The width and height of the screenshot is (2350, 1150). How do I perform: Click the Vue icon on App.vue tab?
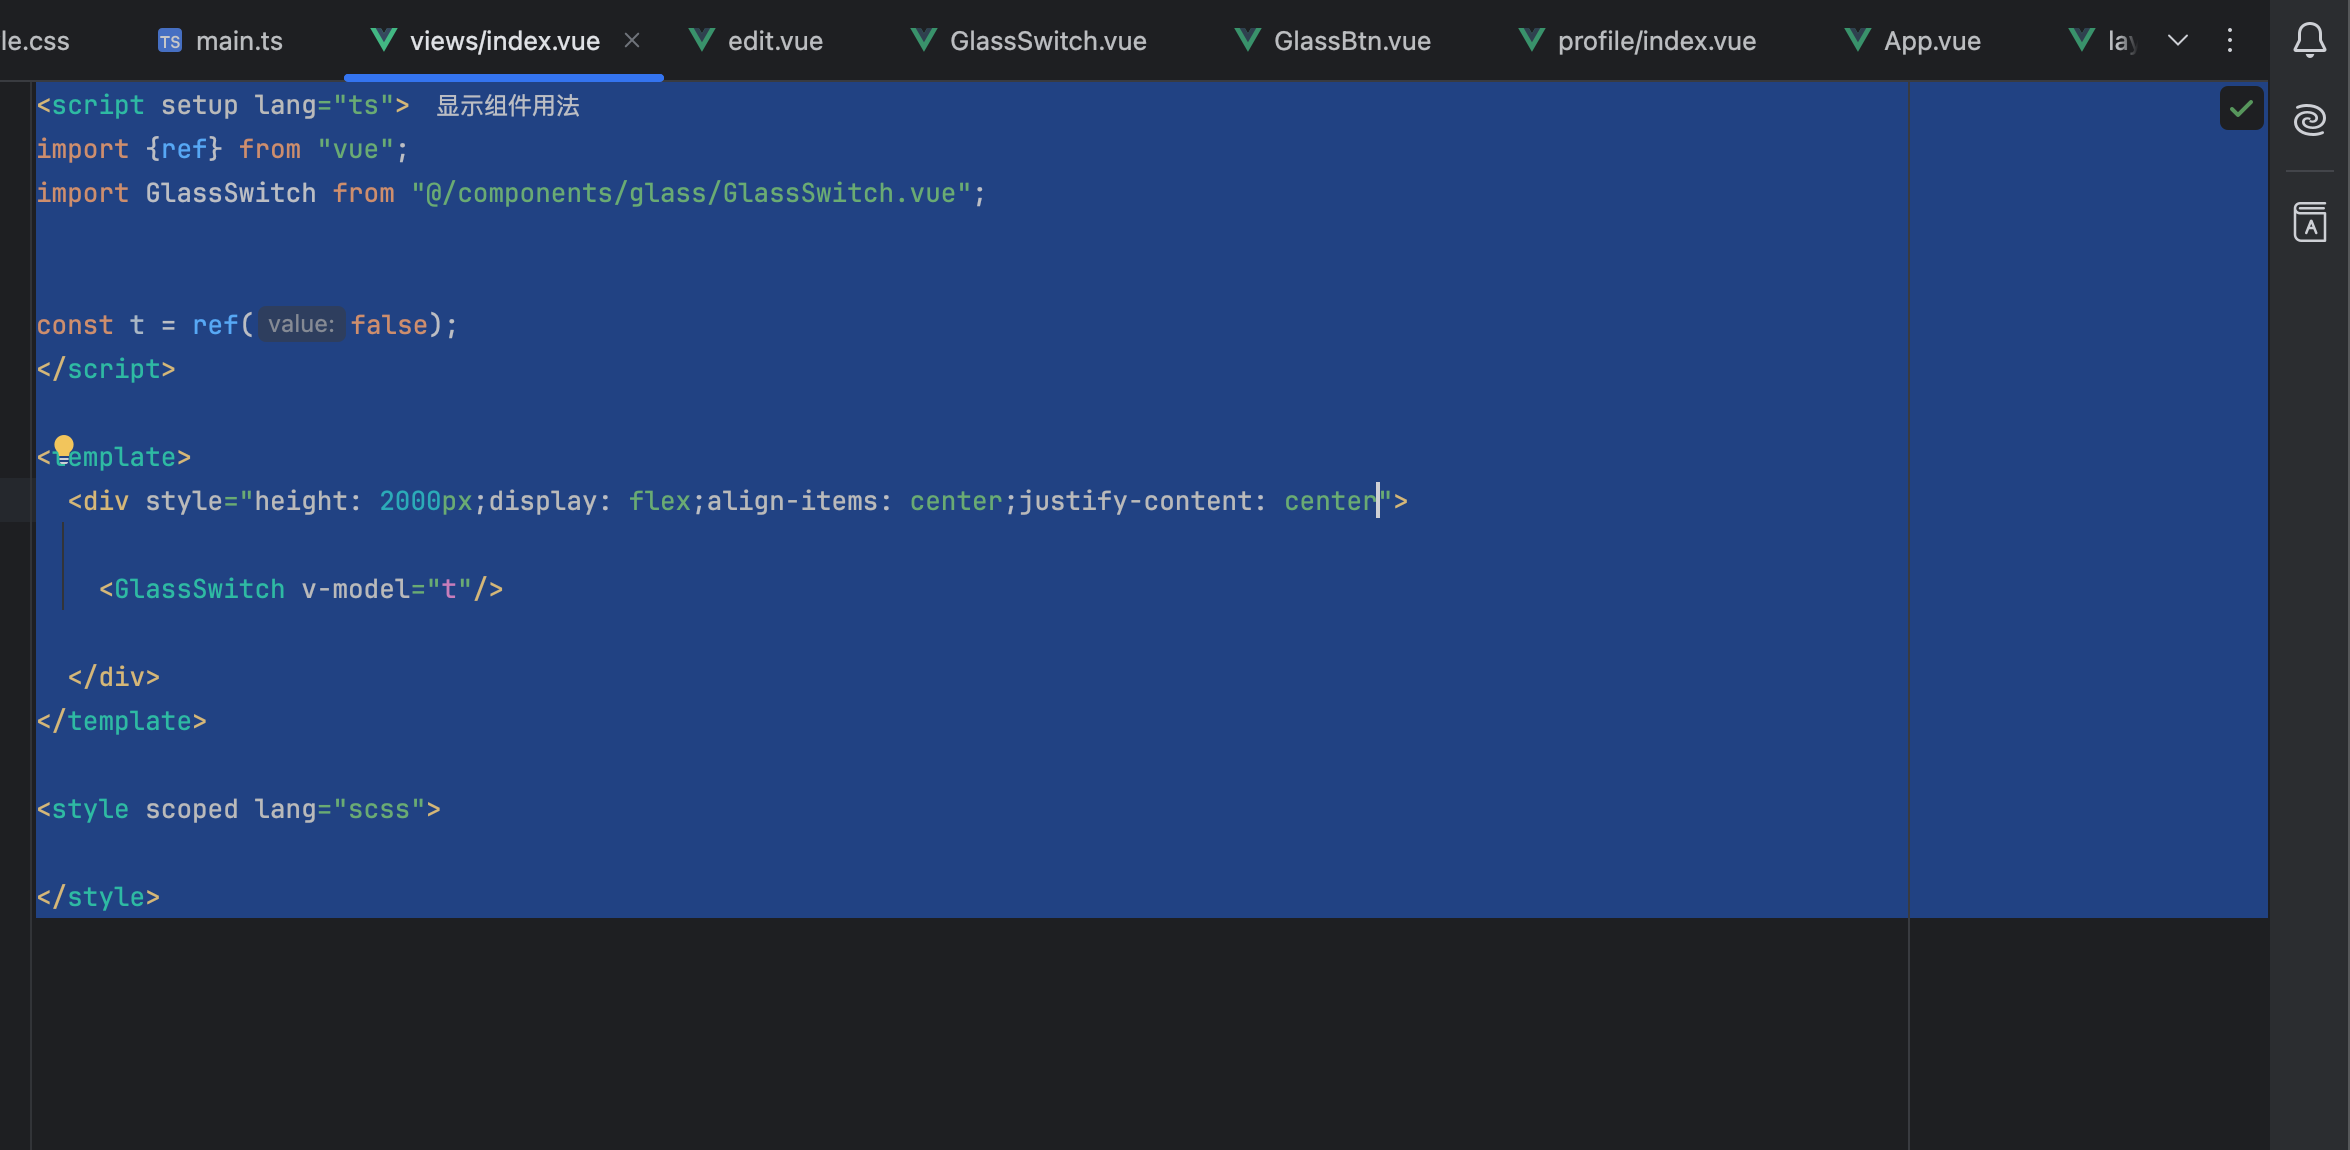pyautogui.click(x=1857, y=40)
